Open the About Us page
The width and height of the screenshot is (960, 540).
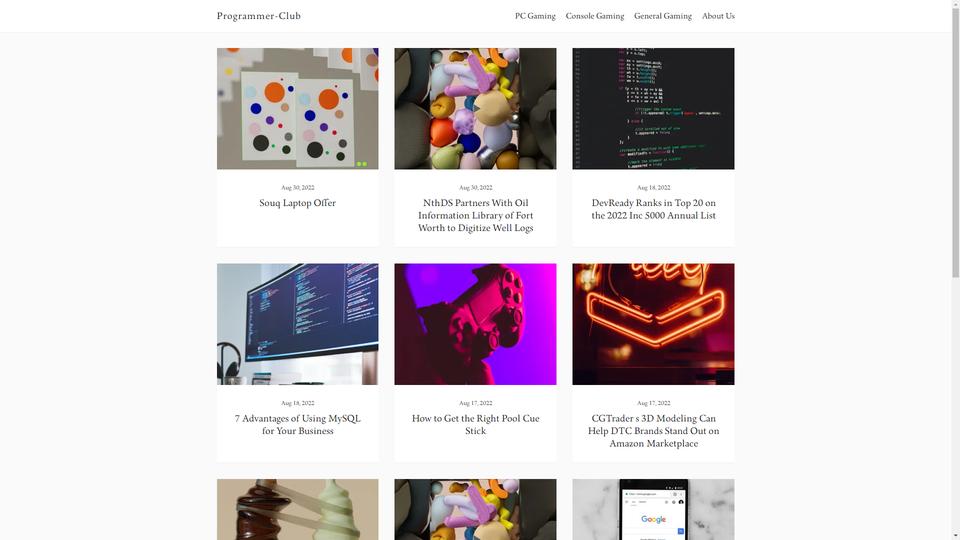coord(718,16)
